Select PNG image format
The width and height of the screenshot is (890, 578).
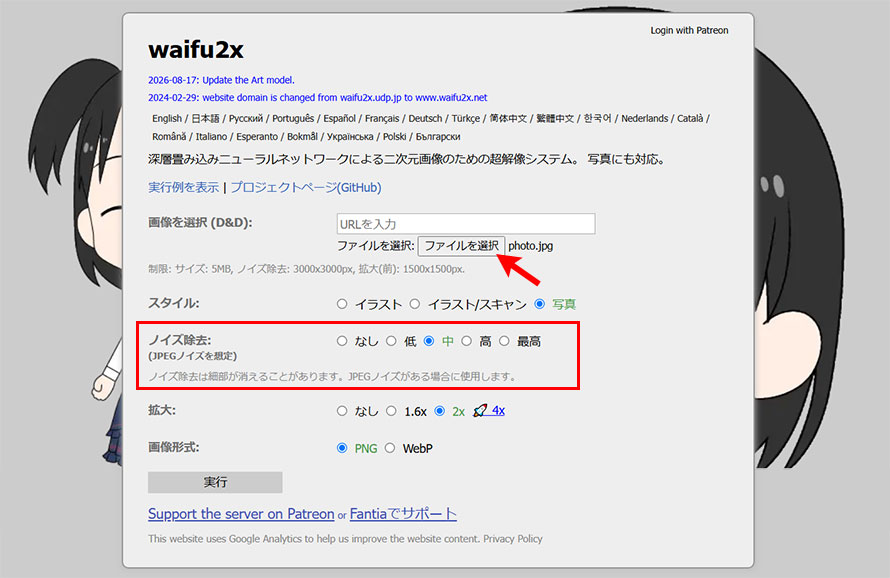coord(342,448)
